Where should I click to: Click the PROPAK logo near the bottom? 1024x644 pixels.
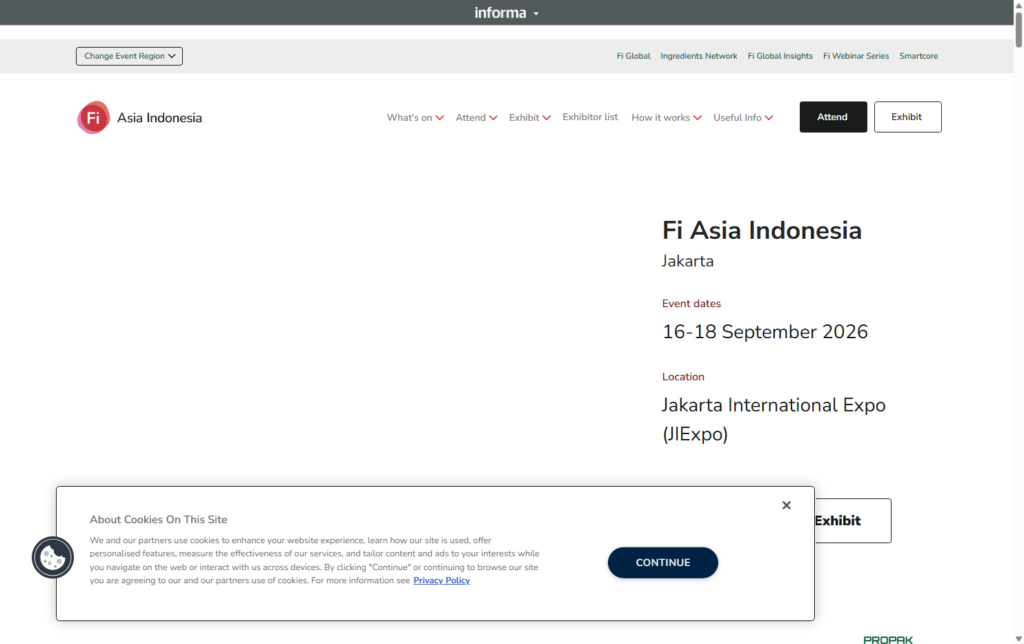[888, 638]
